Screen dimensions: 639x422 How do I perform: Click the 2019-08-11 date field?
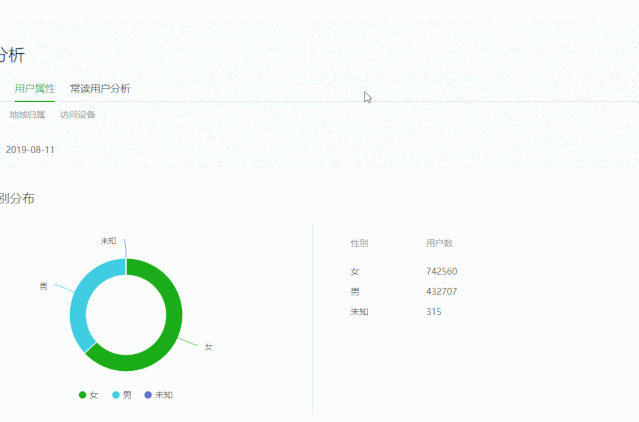point(30,150)
